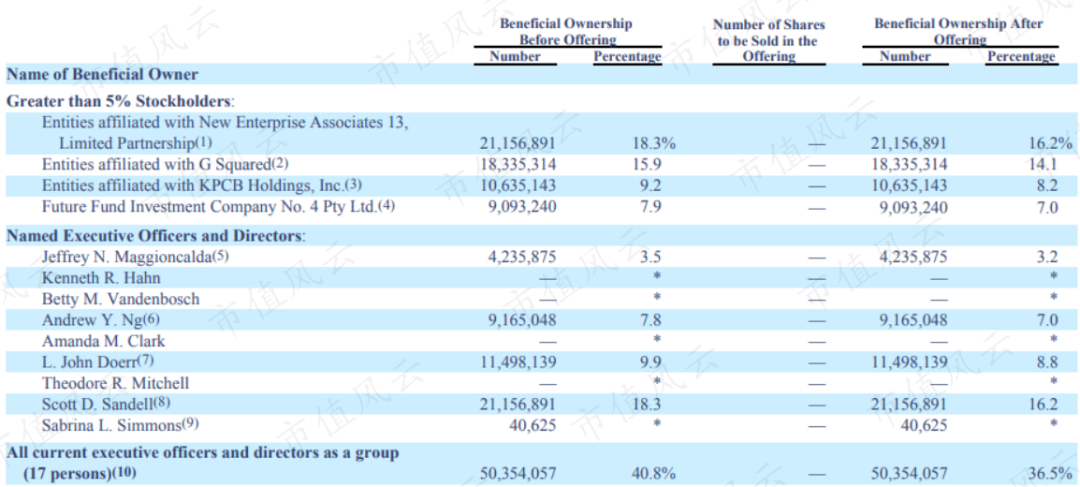Click 'Number of Shares to be Sold' header
This screenshot has height=487, width=1080.
pyautogui.click(x=769, y=41)
